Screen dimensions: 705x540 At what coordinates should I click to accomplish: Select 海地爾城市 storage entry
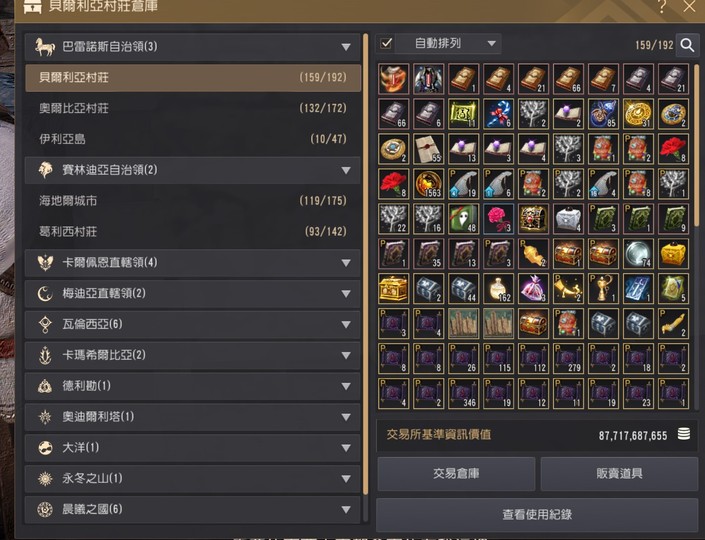tap(193, 201)
